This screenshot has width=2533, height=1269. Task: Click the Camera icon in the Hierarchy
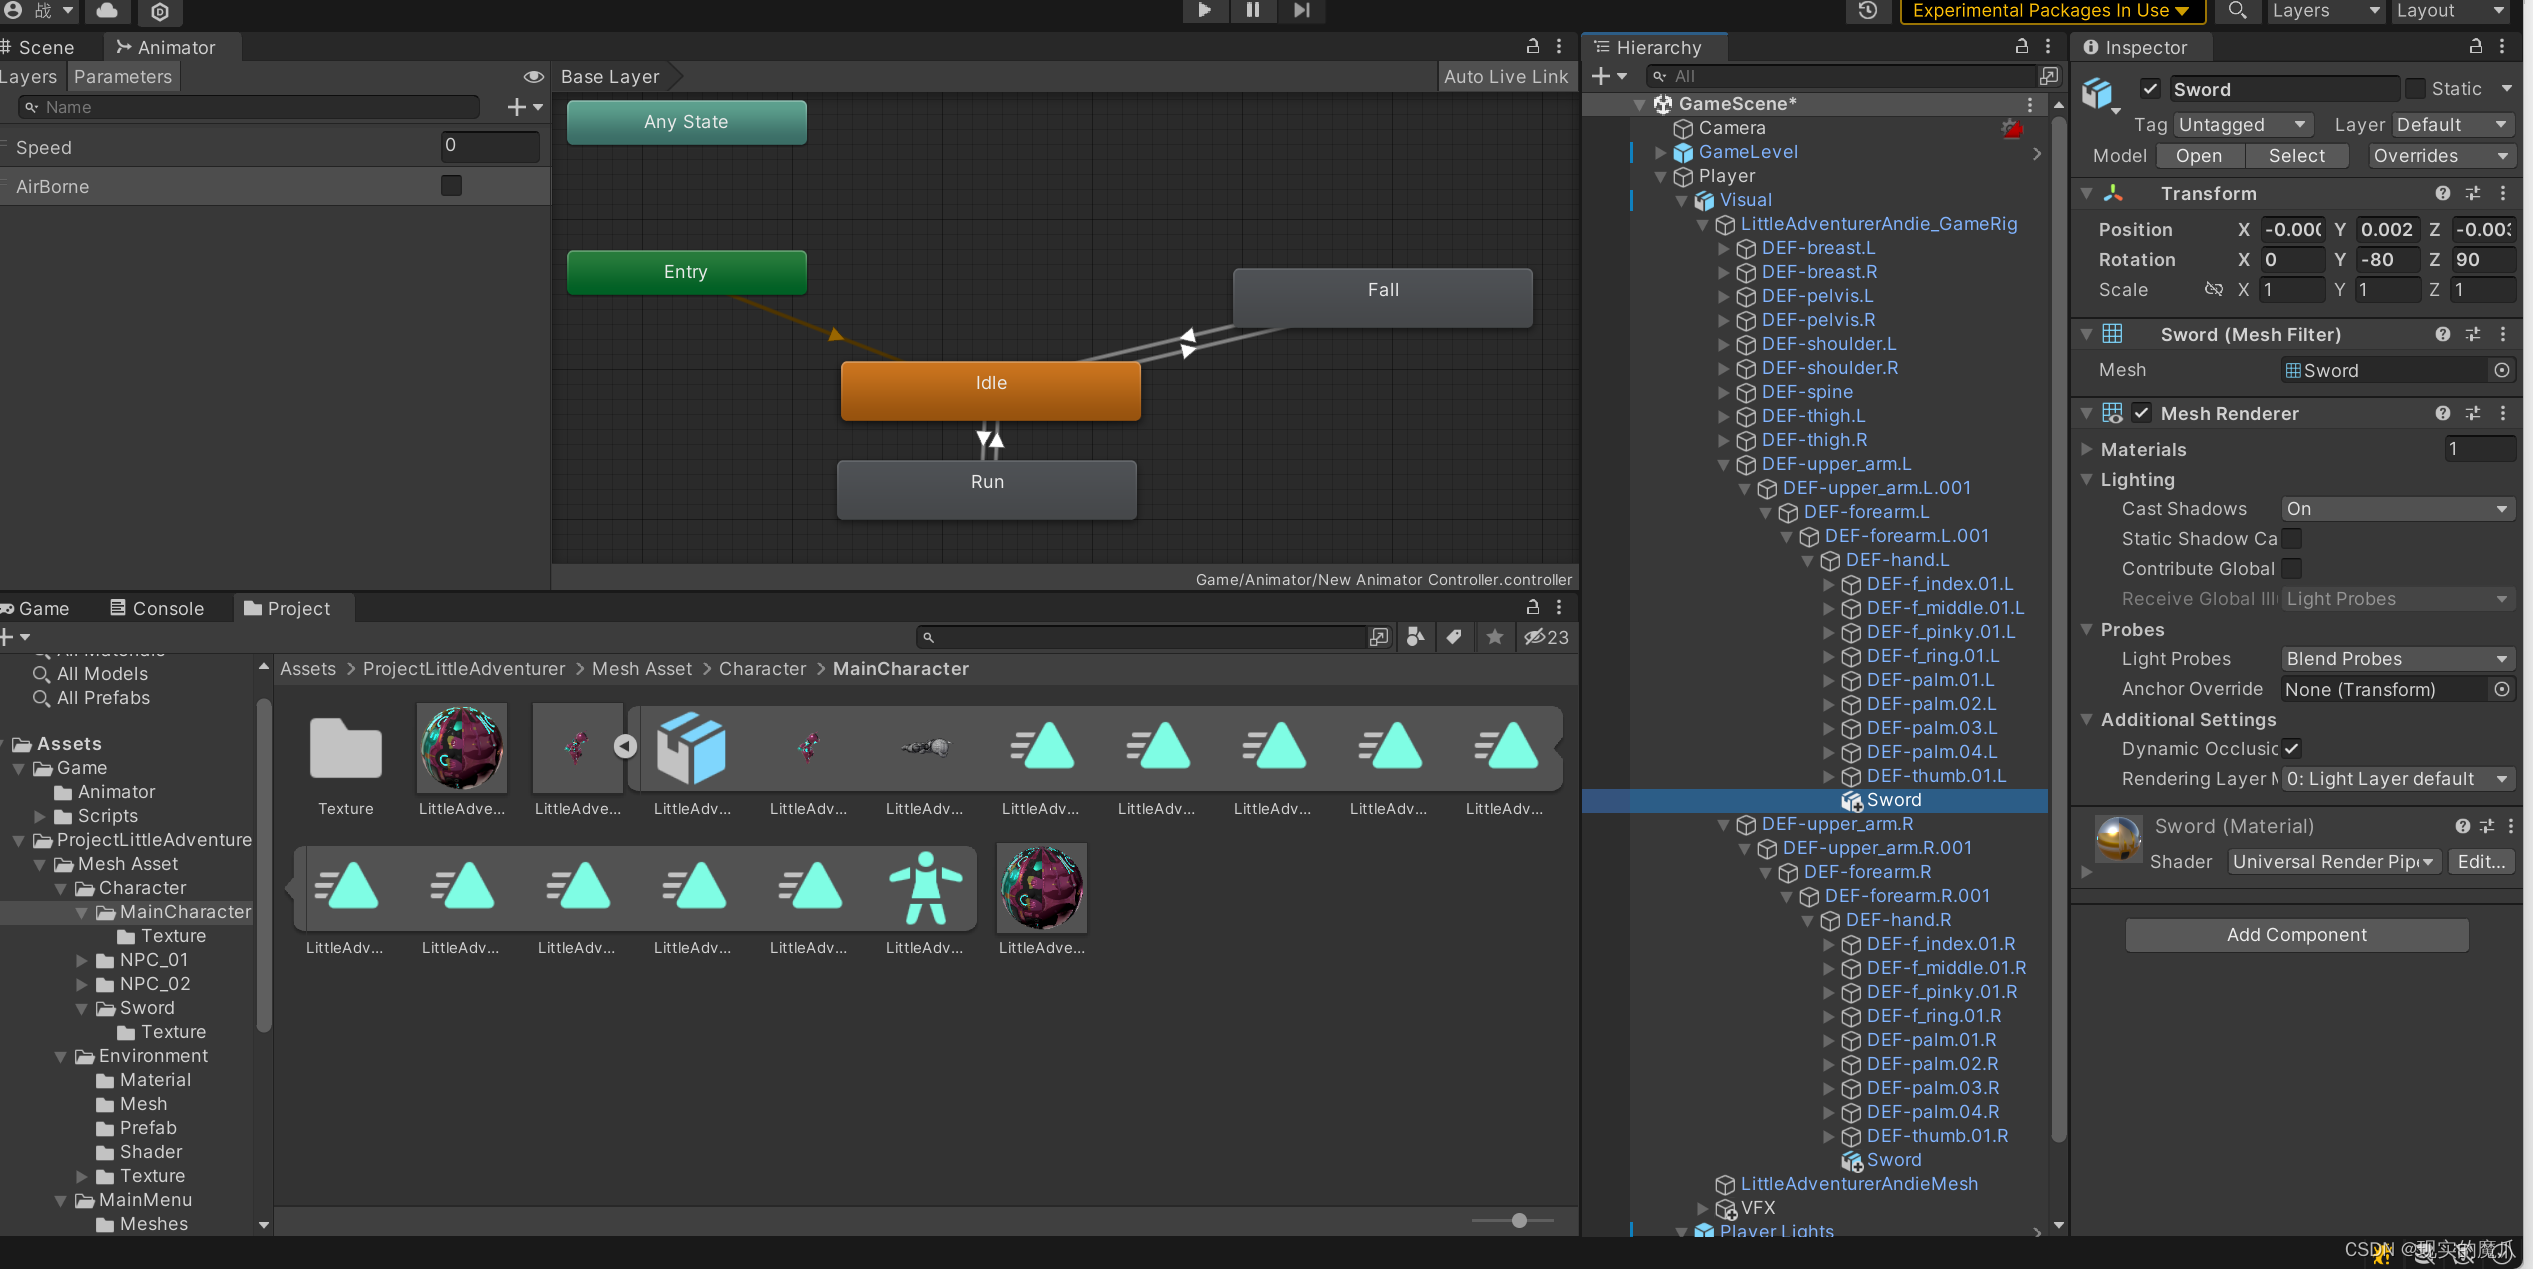click(x=1682, y=127)
